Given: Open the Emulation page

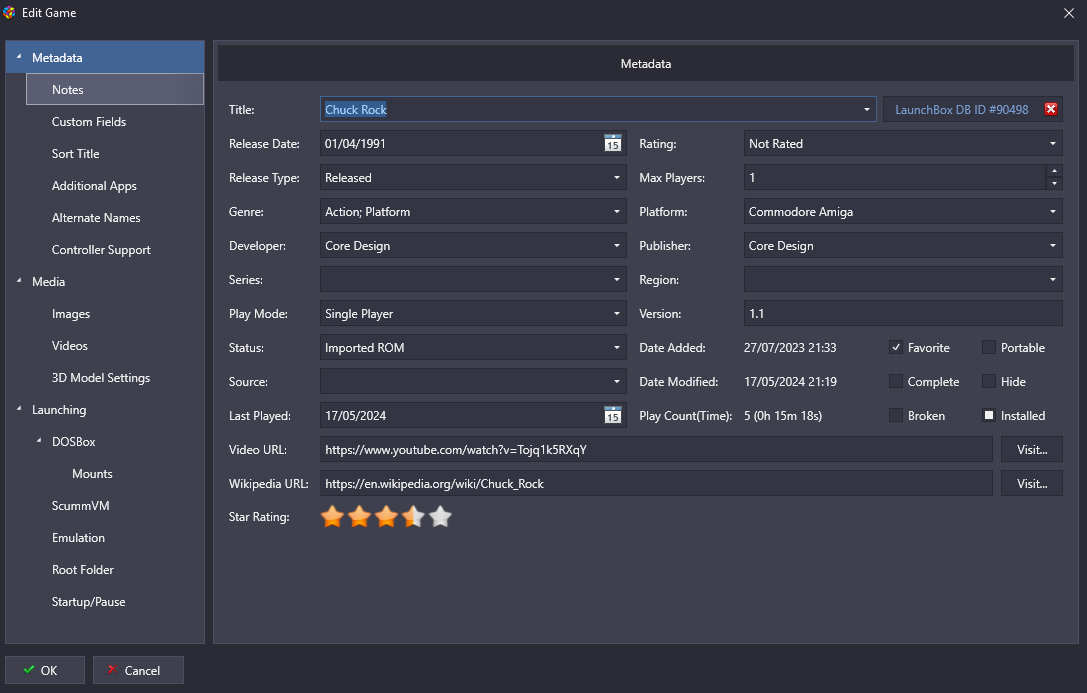Looking at the screenshot, I should point(78,537).
